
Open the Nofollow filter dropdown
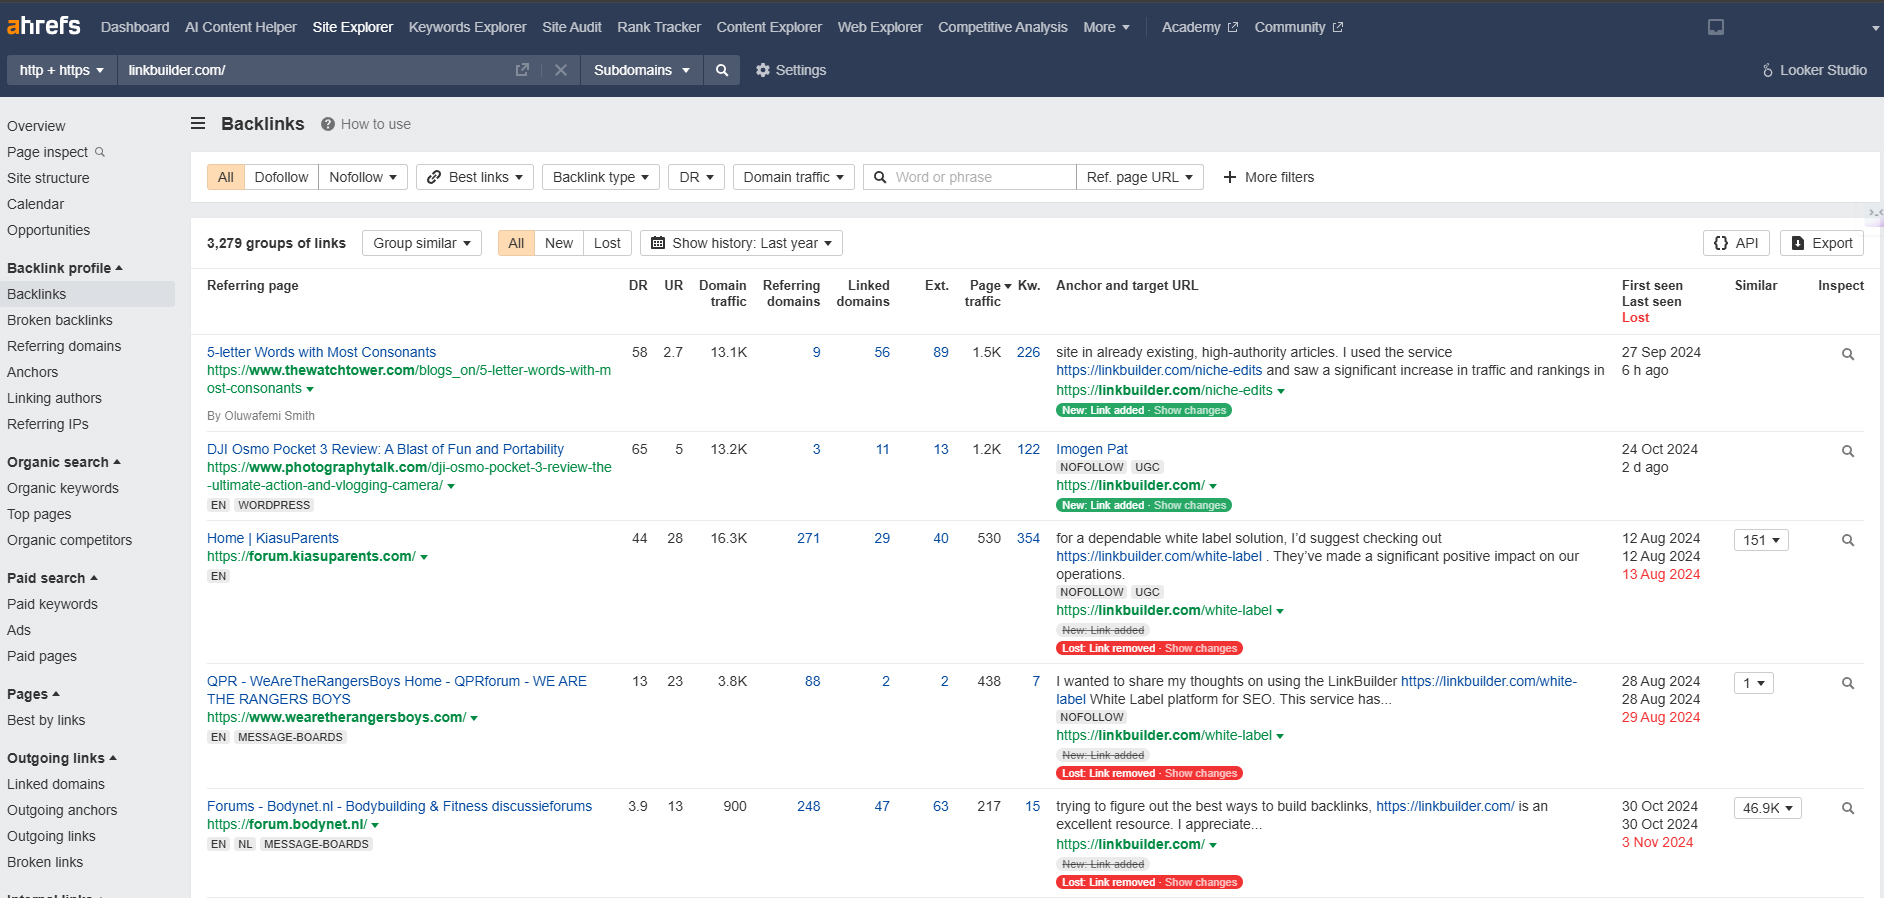pyautogui.click(x=363, y=177)
